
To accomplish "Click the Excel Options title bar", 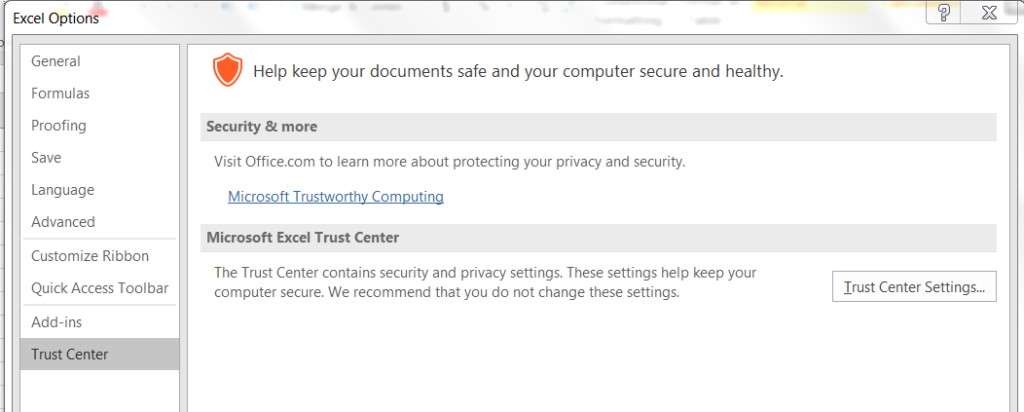I will tap(457, 18).
